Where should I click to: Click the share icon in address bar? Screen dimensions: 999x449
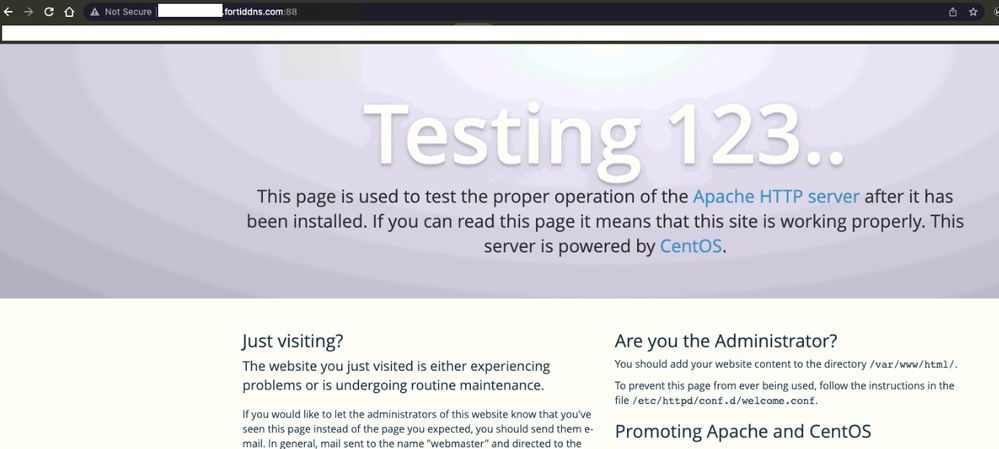(x=953, y=11)
